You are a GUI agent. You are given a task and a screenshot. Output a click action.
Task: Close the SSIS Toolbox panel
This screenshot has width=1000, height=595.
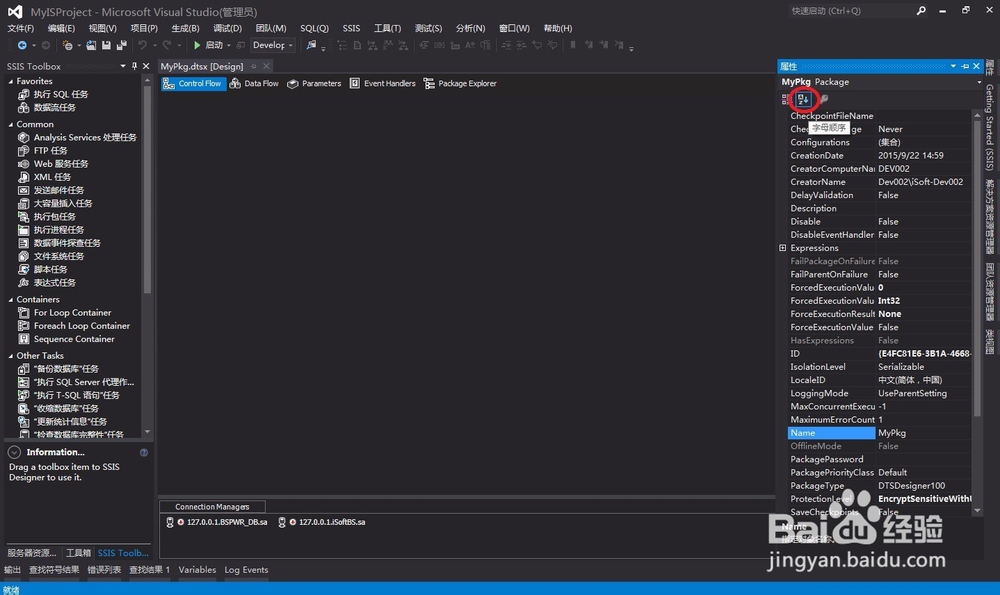point(146,66)
